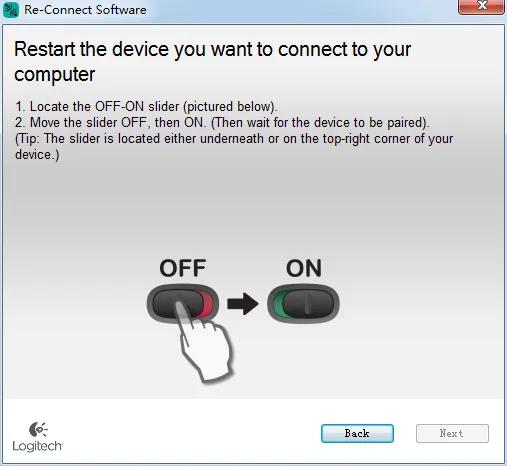This screenshot has height=466, width=507.
Task: Click step 1 Locate the OFF-ON slider
Action: click(146, 107)
